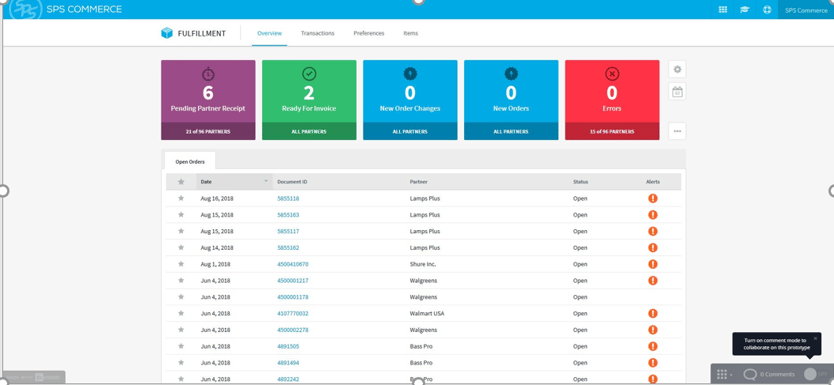834x385 pixels.
Task: Open All Partners filter under New Orders
Action: 511,131
